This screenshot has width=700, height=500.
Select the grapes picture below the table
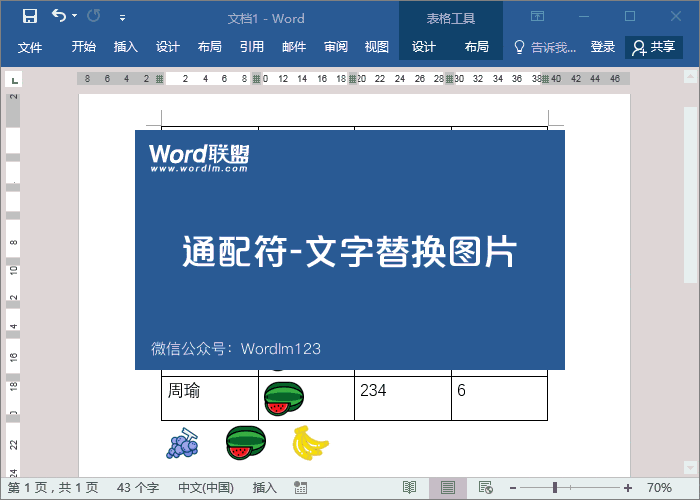pos(182,443)
